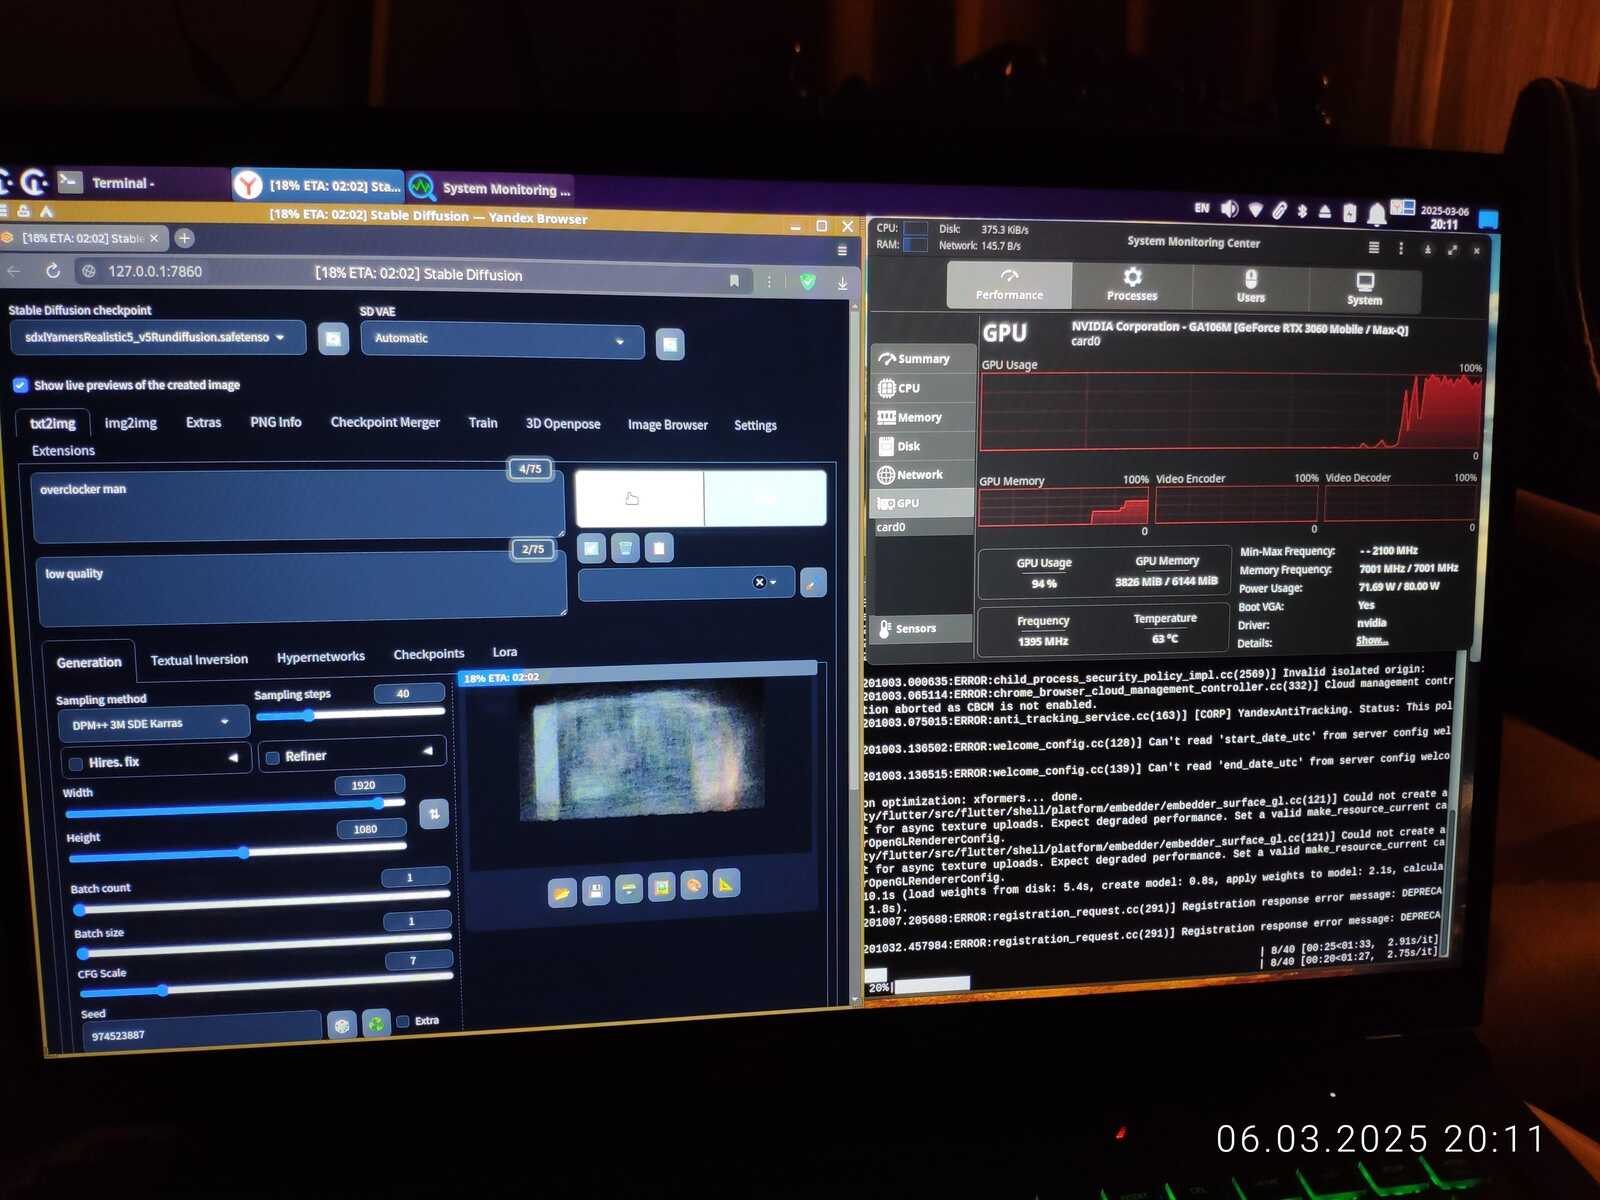Reload the browser page
This screenshot has width=1600, height=1200.
pyautogui.click(x=53, y=271)
